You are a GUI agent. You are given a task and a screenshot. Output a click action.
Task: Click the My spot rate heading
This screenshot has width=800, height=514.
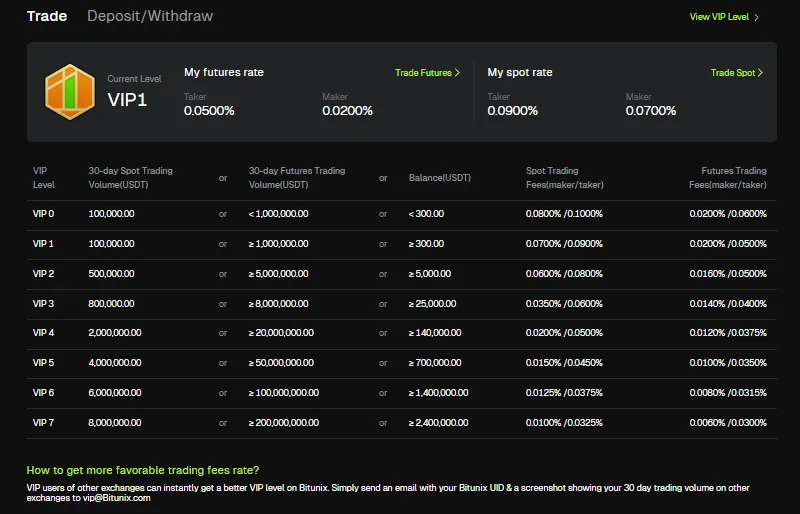click(520, 72)
